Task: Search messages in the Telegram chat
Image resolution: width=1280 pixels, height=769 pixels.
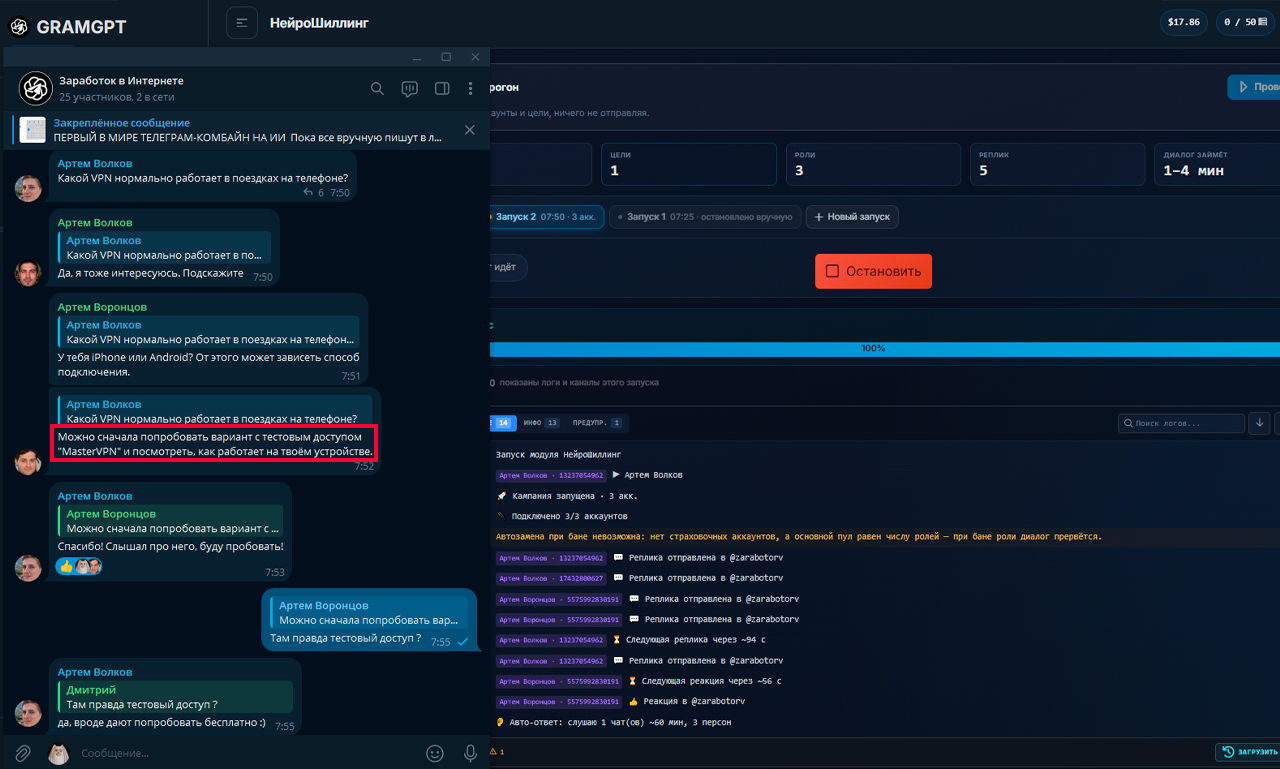Action: point(377,88)
